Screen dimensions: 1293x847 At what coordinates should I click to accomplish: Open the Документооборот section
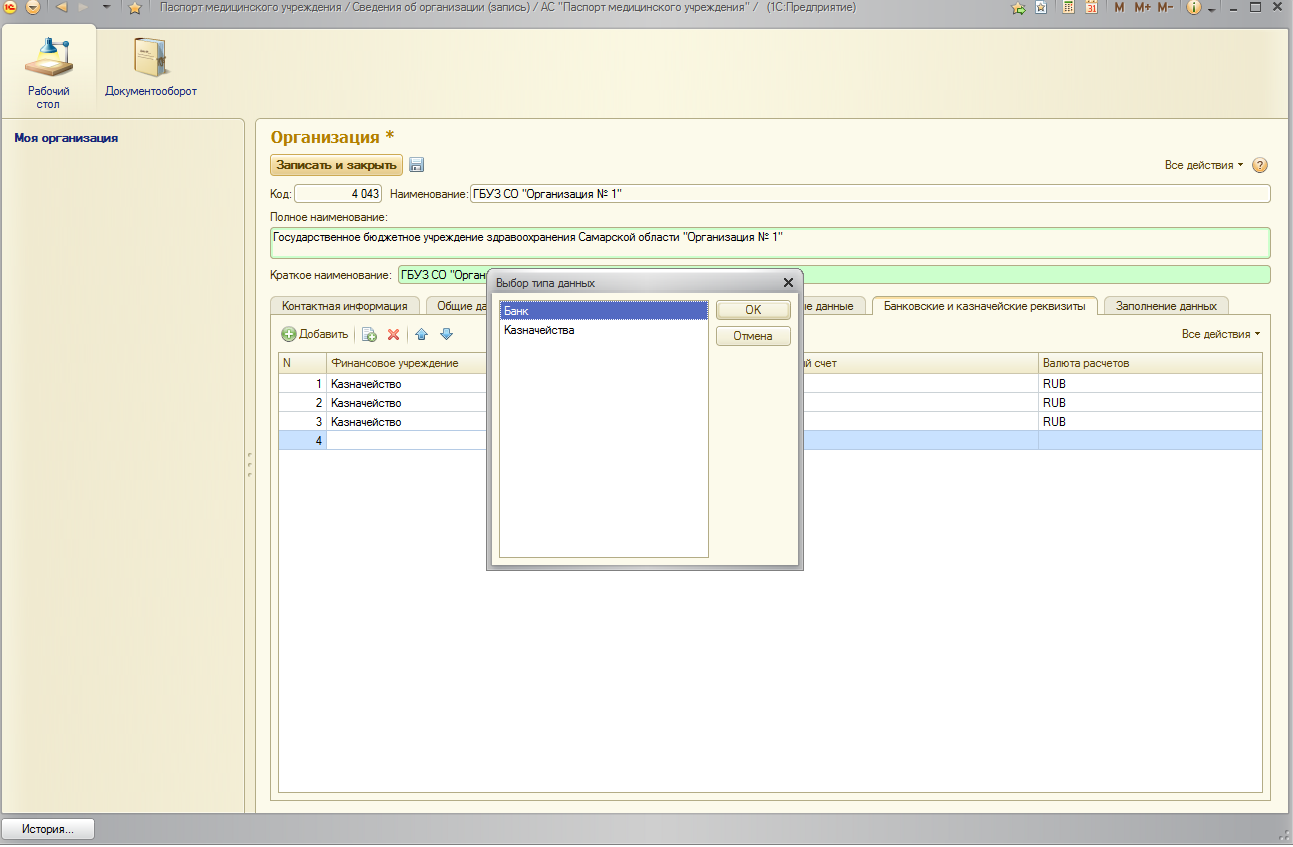(x=150, y=69)
